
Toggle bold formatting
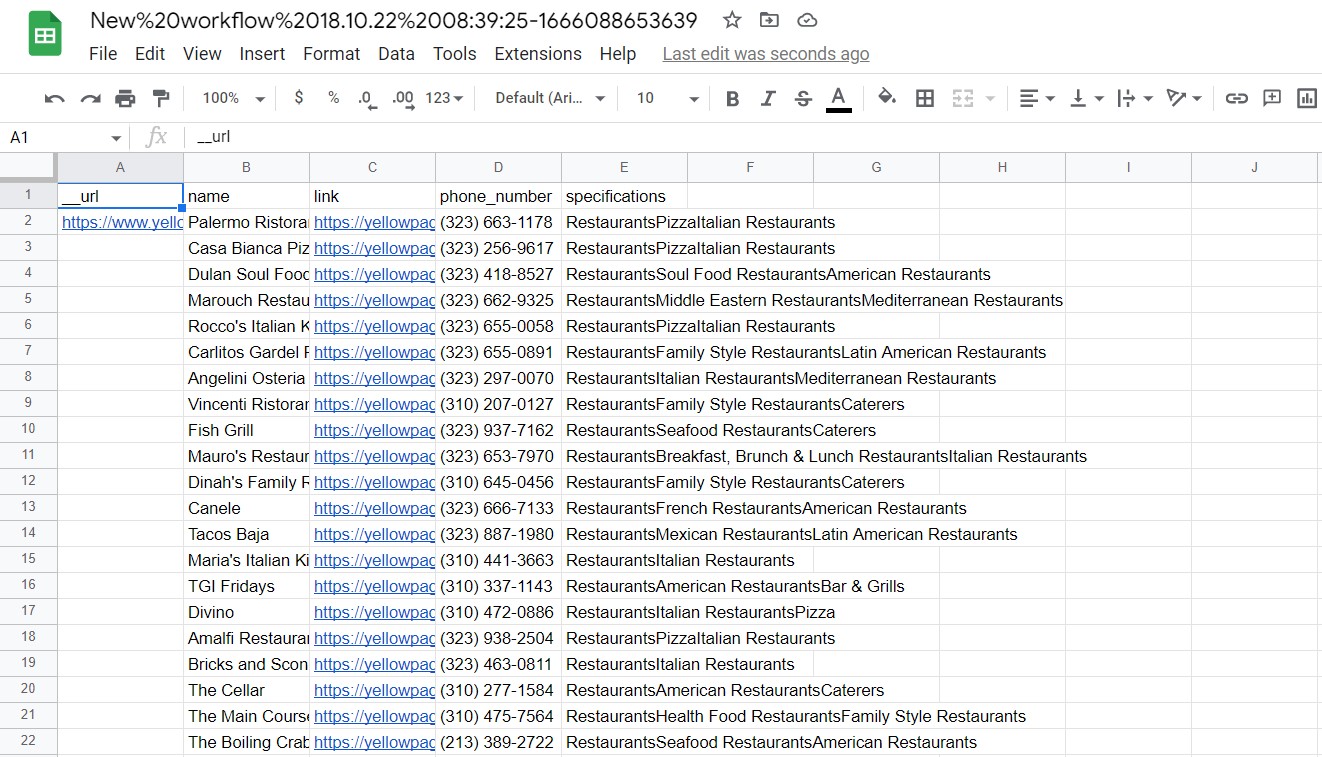[x=732, y=98]
